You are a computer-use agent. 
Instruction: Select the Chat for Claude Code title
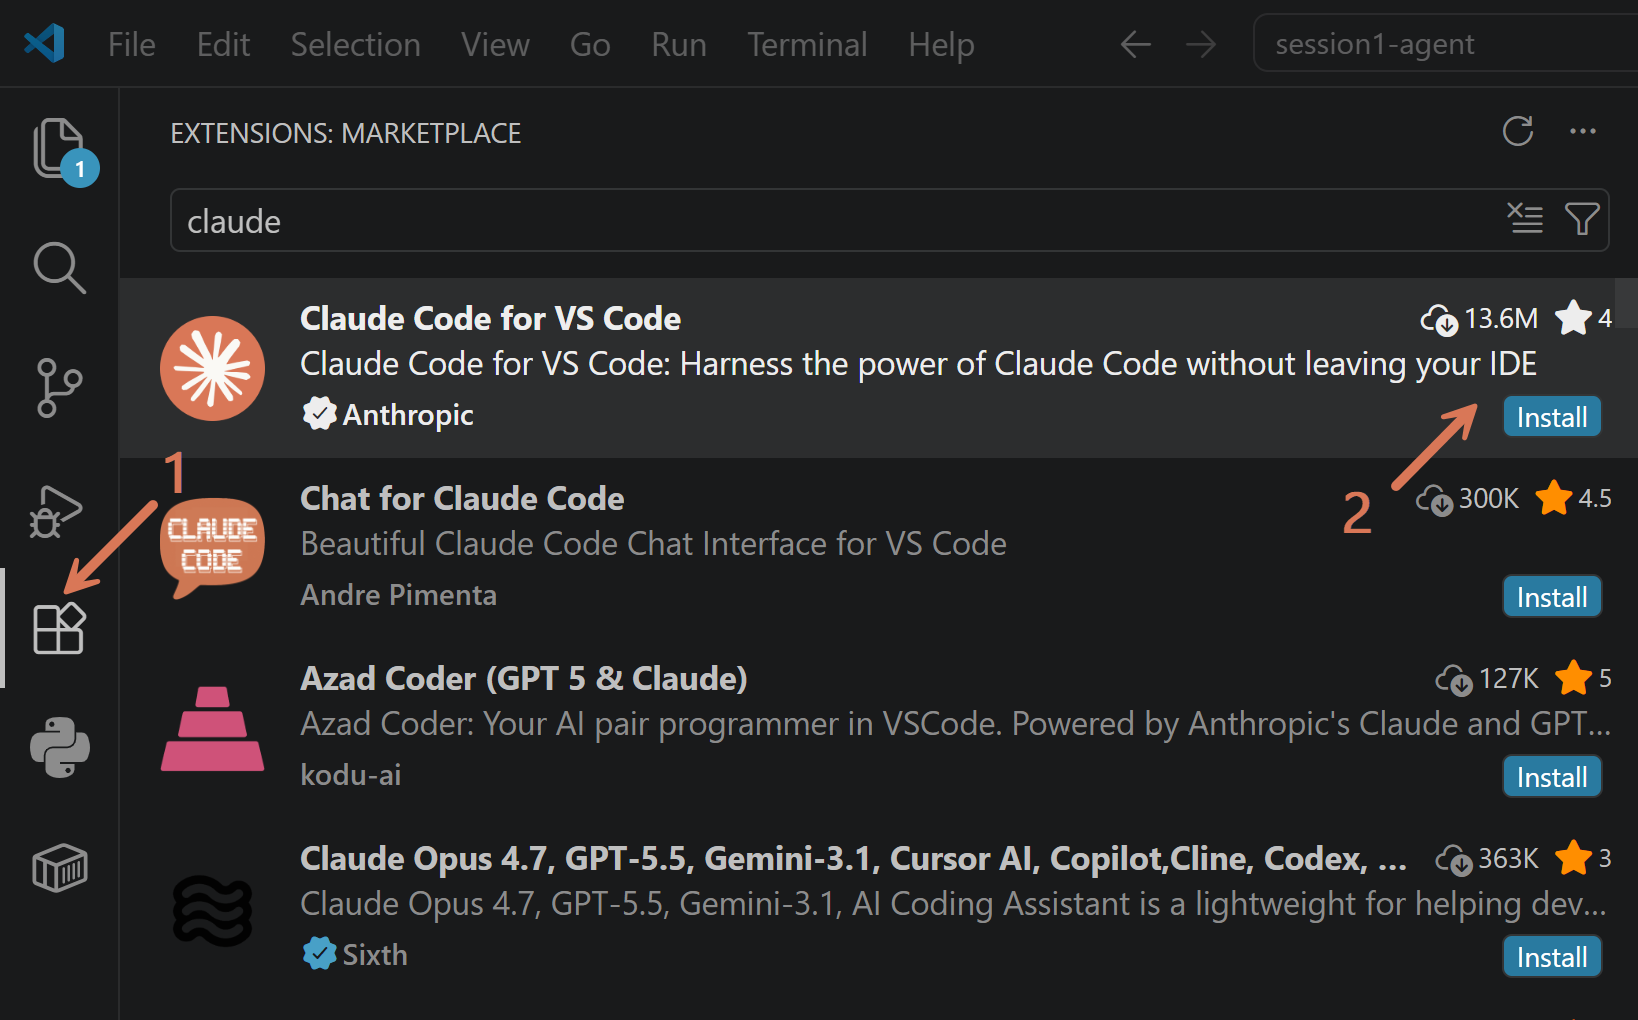462,498
